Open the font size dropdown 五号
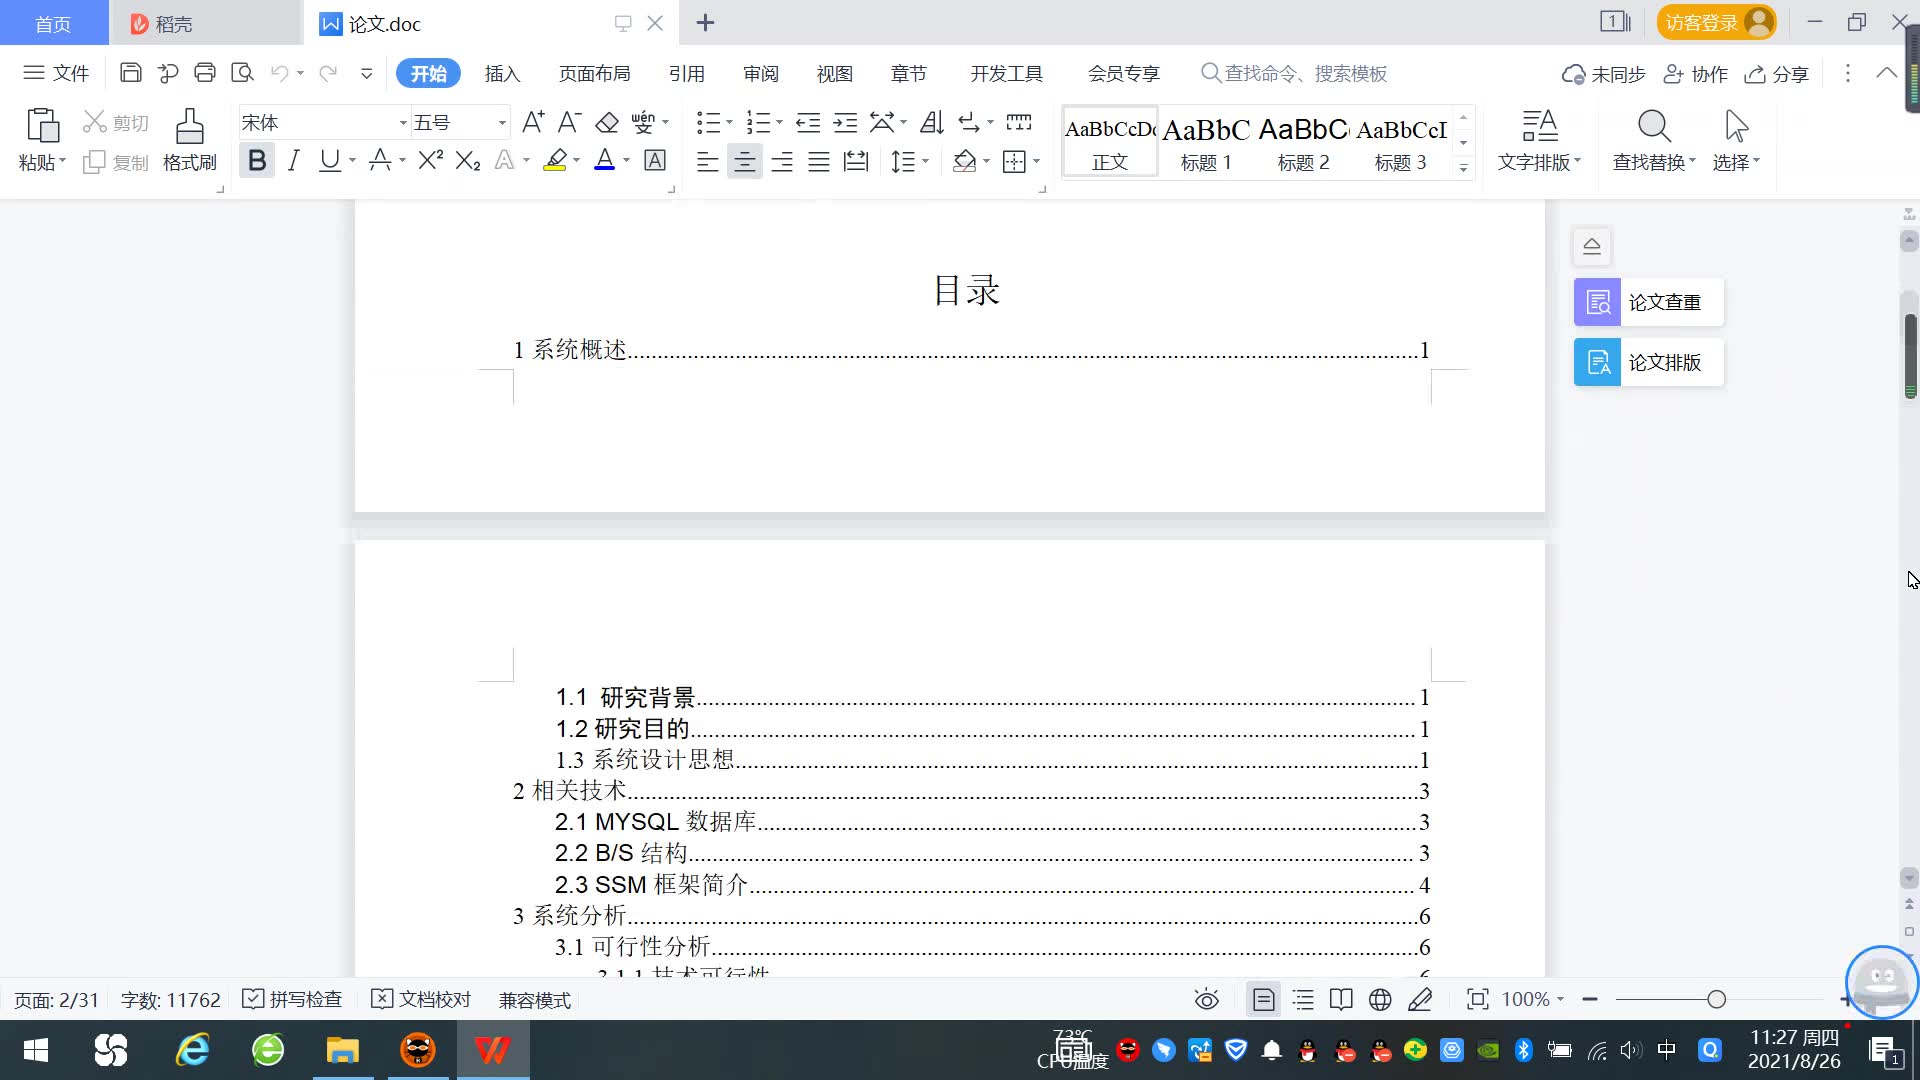The height and width of the screenshot is (1080, 1920). (502, 123)
